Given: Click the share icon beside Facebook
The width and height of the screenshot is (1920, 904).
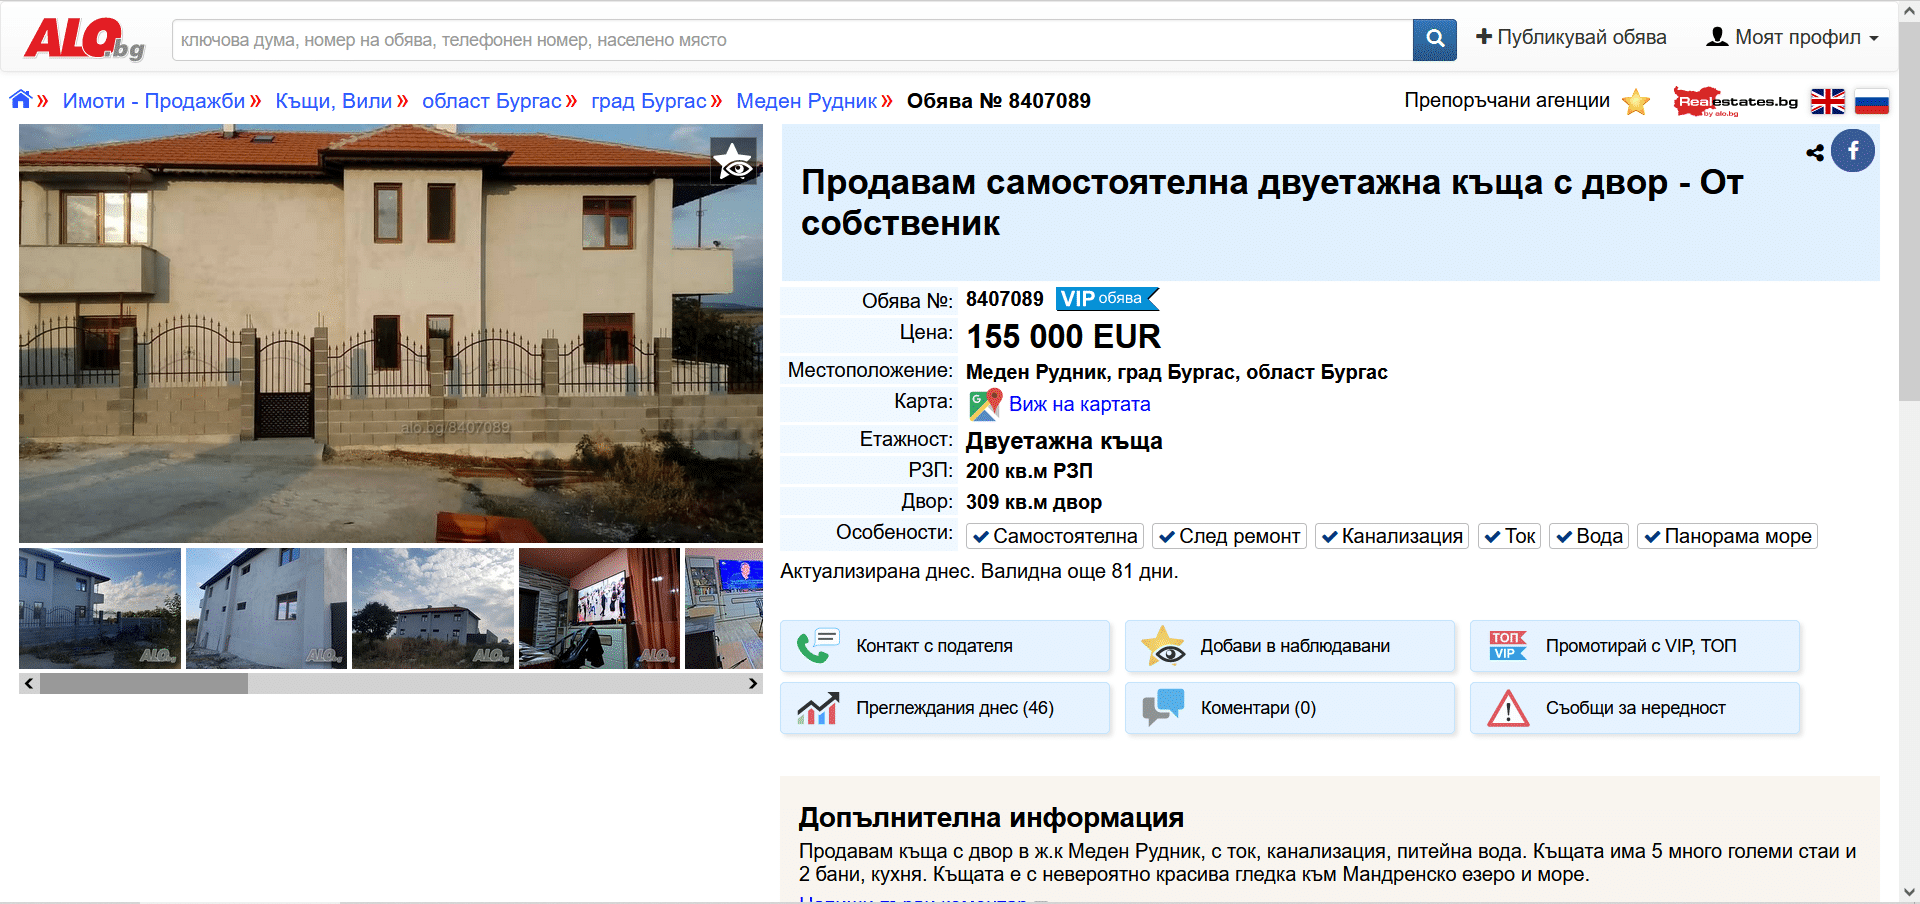Looking at the screenshot, I should click(x=1814, y=153).
